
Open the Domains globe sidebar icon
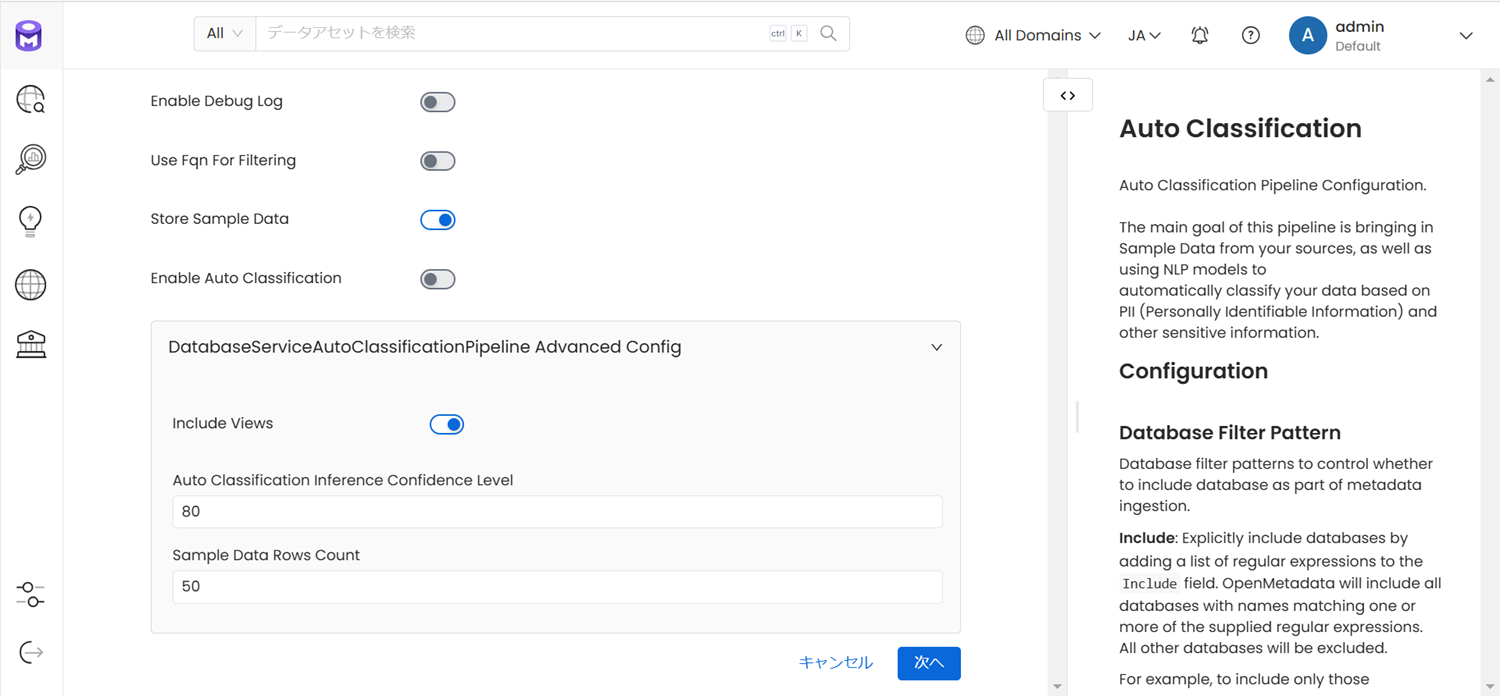tap(31, 285)
